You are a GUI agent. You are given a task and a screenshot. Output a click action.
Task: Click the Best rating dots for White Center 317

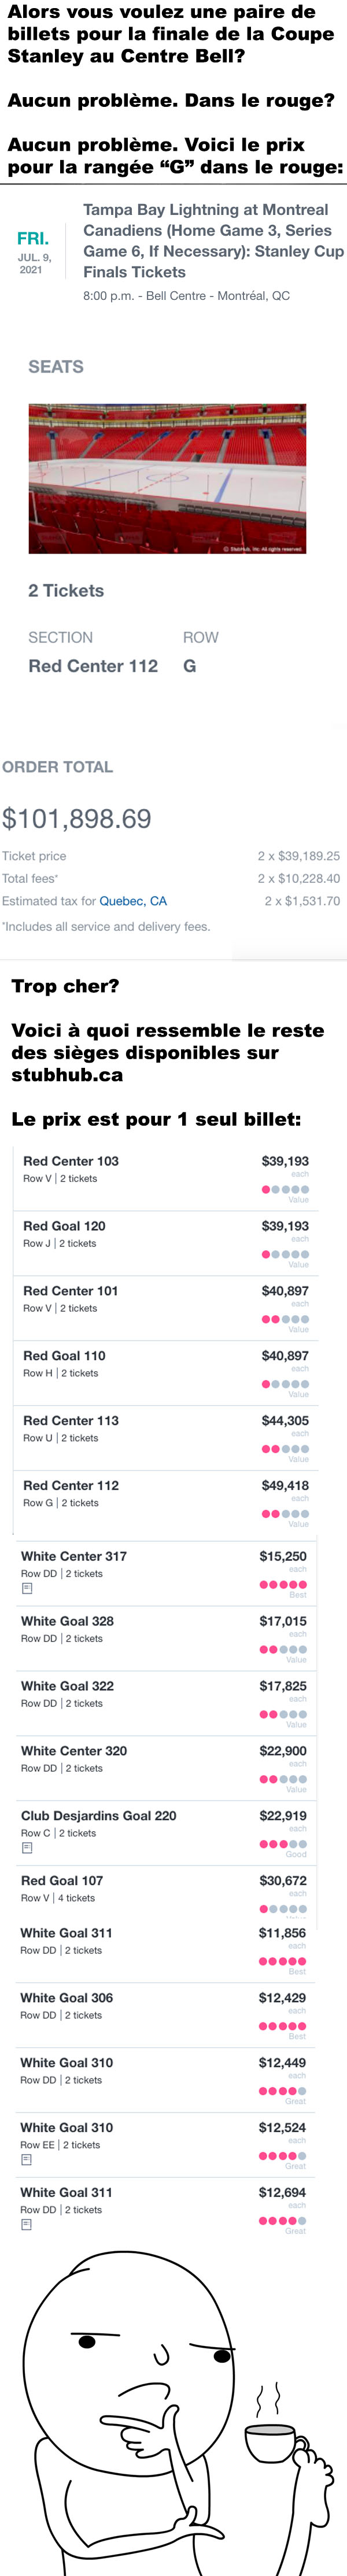283,1584
